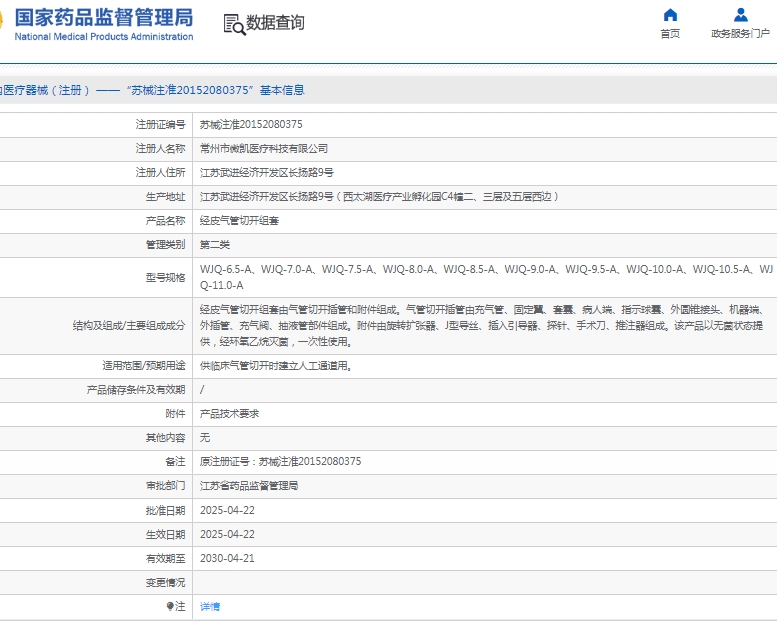Open the 详情 link
The image size is (777, 624).
click(x=210, y=606)
